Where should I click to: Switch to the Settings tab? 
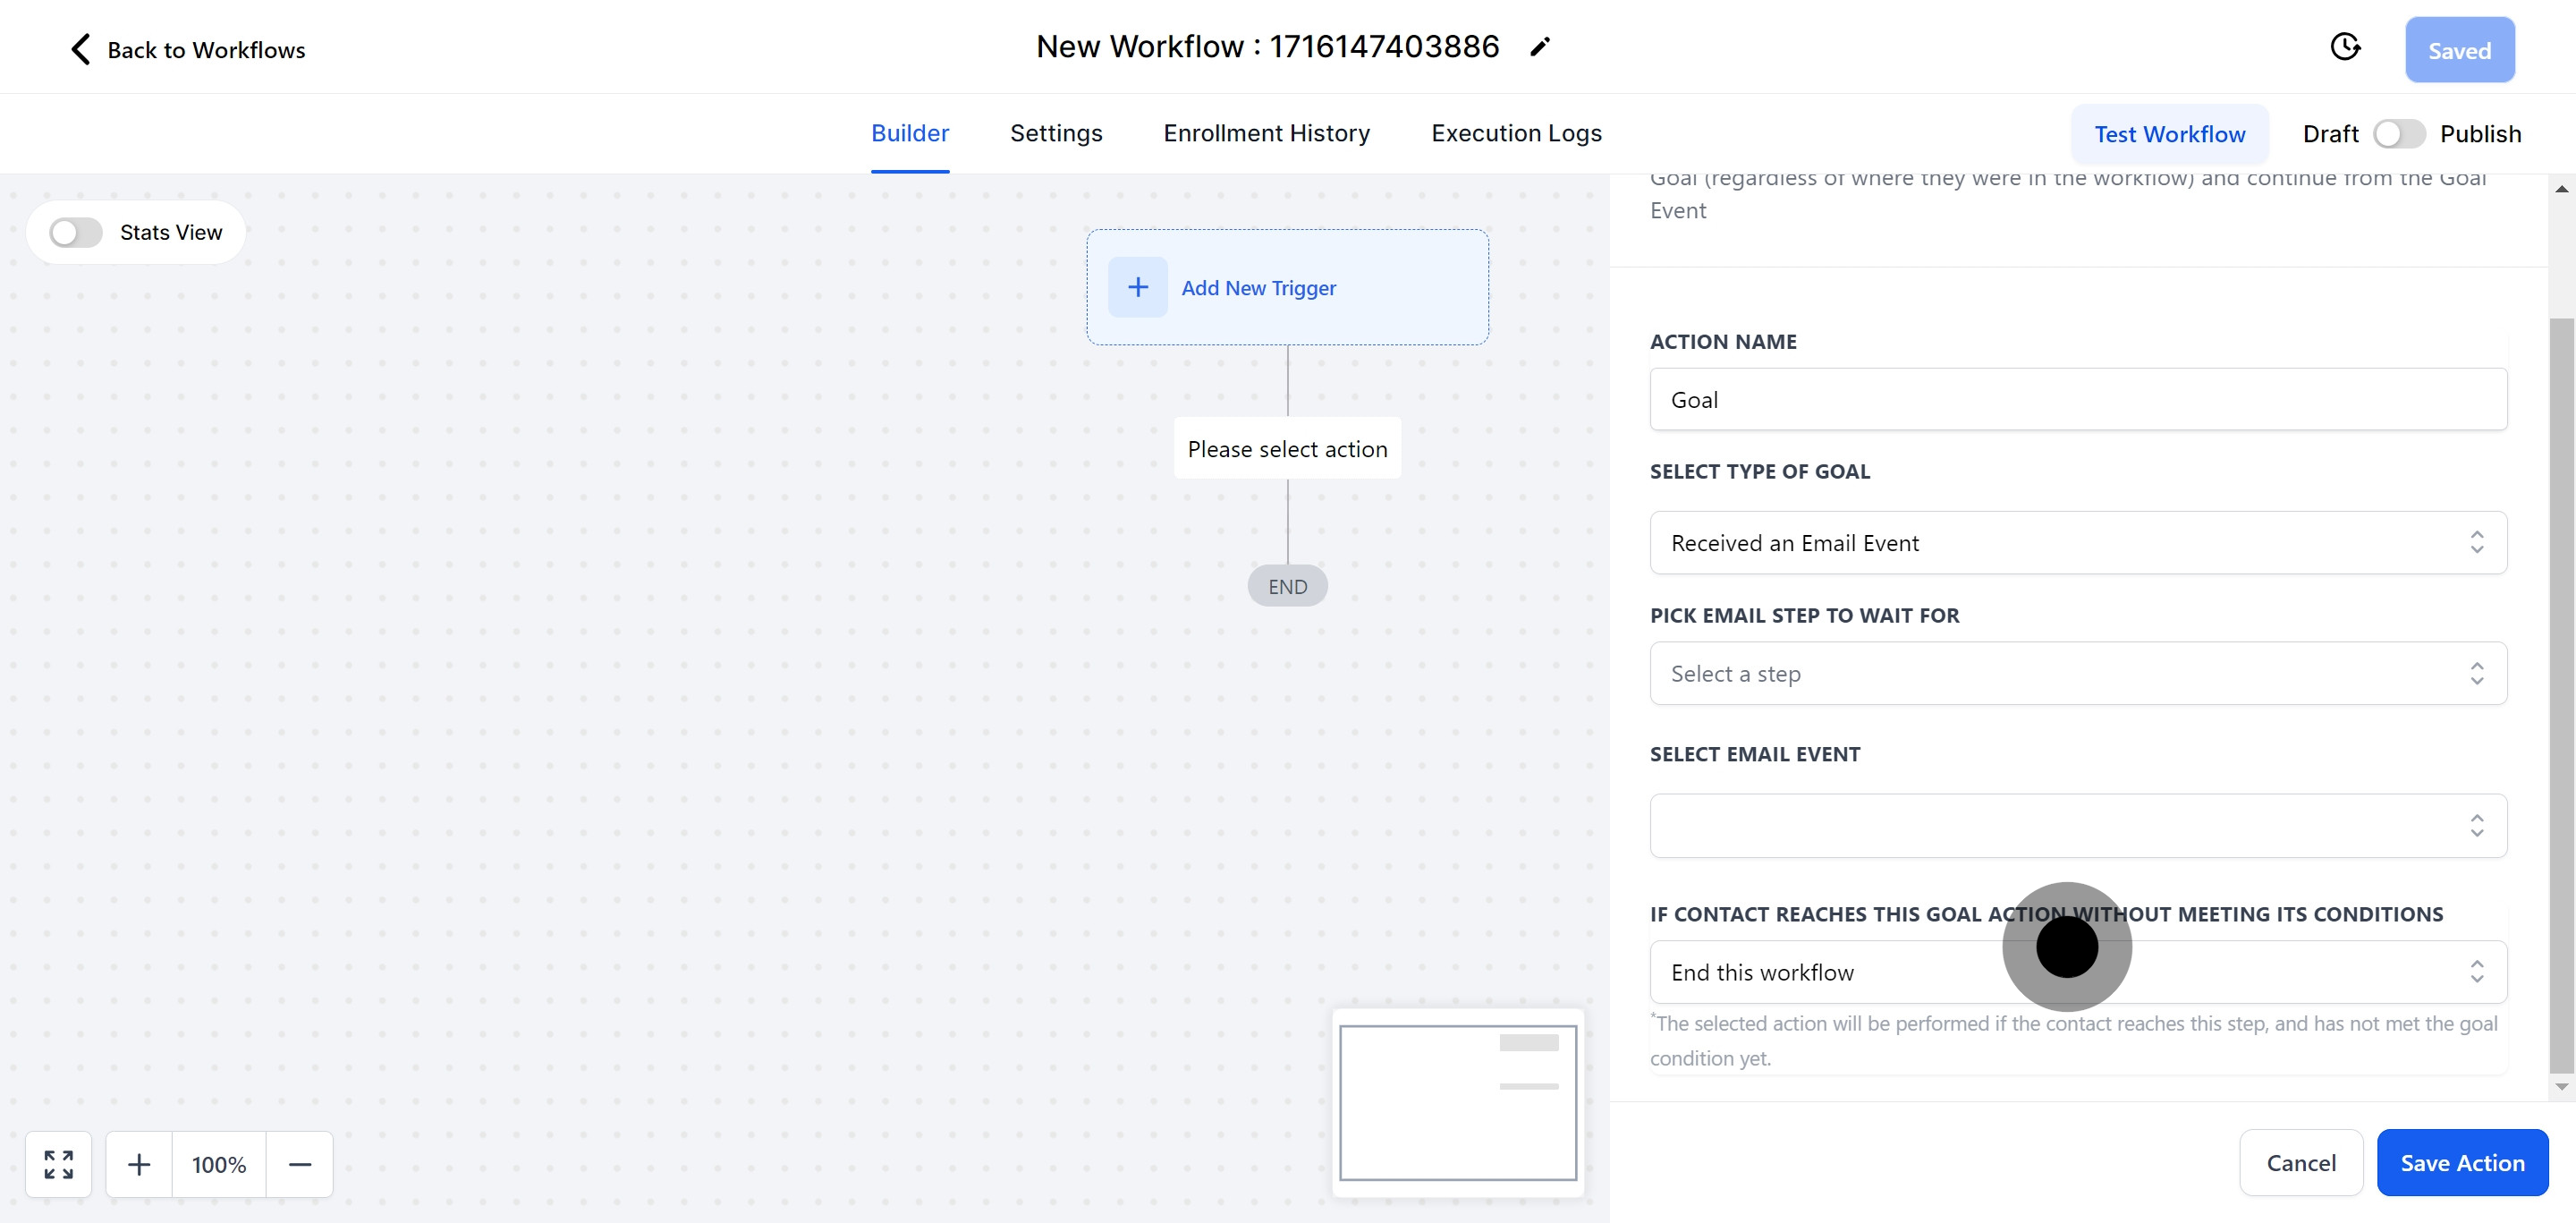point(1055,133)
